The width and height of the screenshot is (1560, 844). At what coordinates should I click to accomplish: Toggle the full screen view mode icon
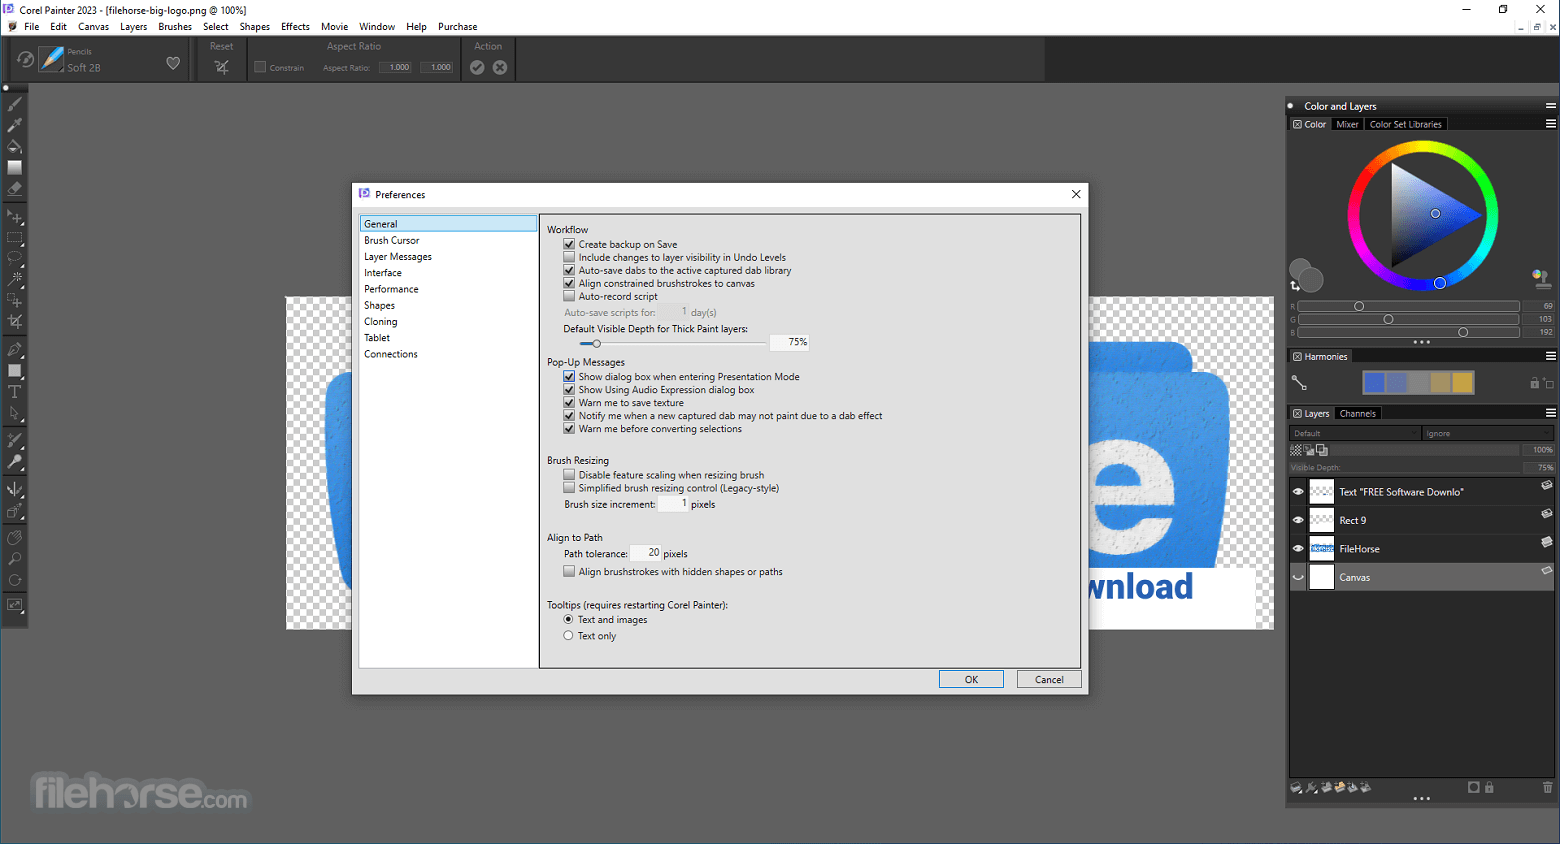click(14, 605)
